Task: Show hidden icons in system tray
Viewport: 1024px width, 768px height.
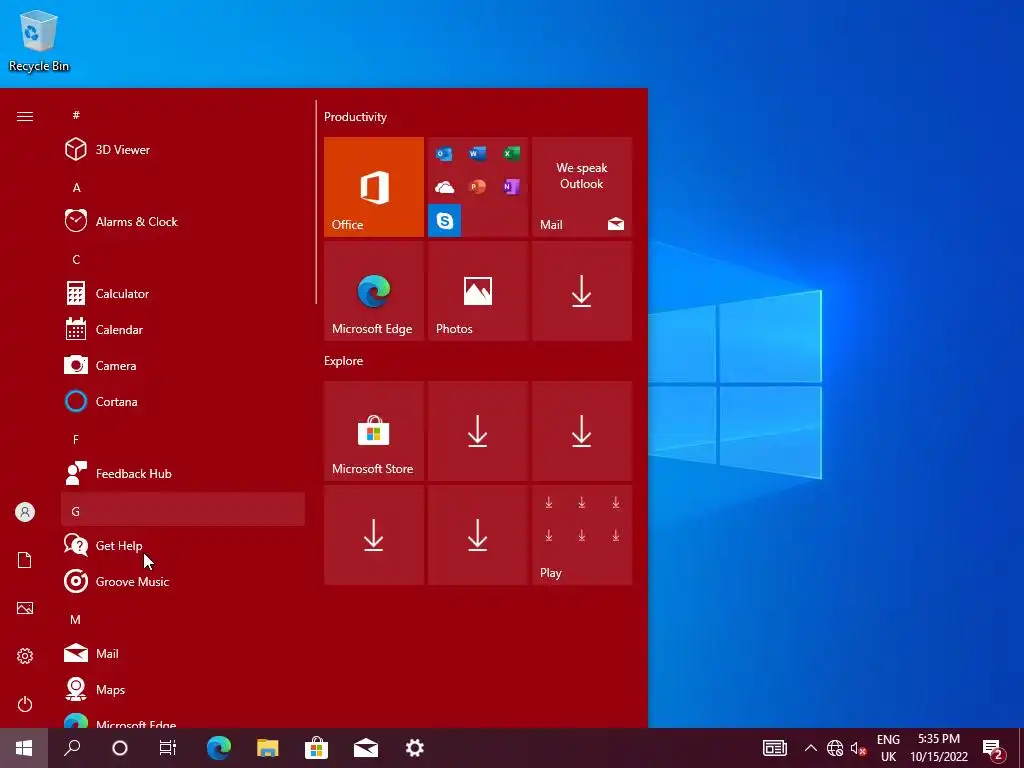Action: (810, 748)
